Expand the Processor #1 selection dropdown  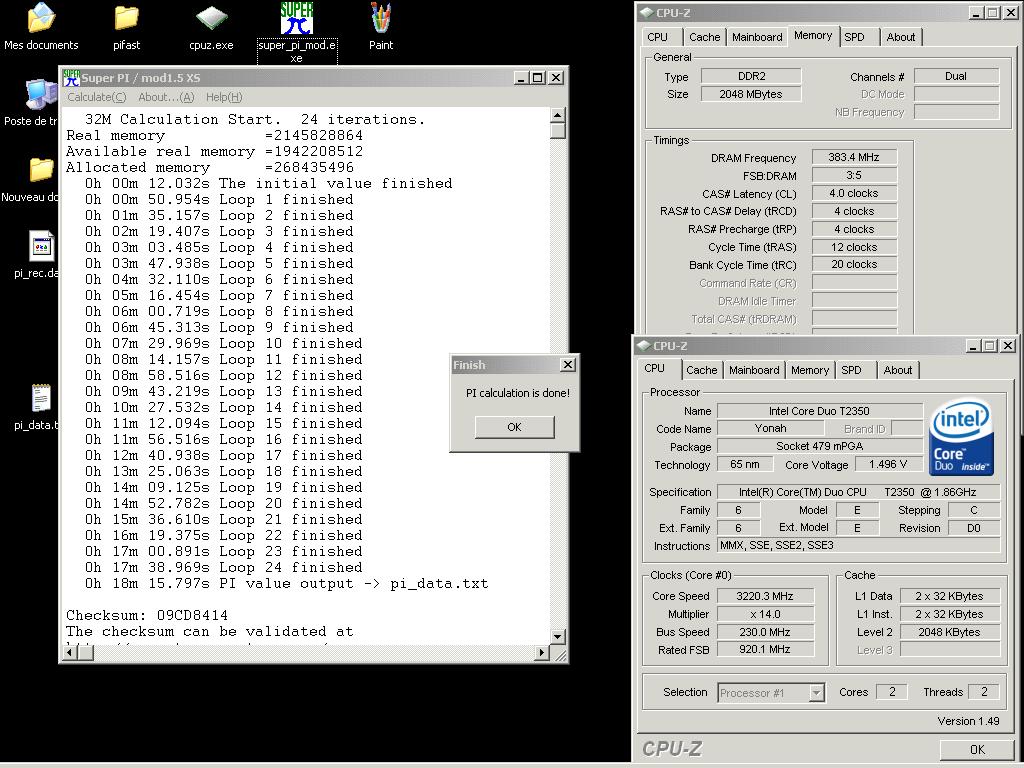(x=816, y=693)
